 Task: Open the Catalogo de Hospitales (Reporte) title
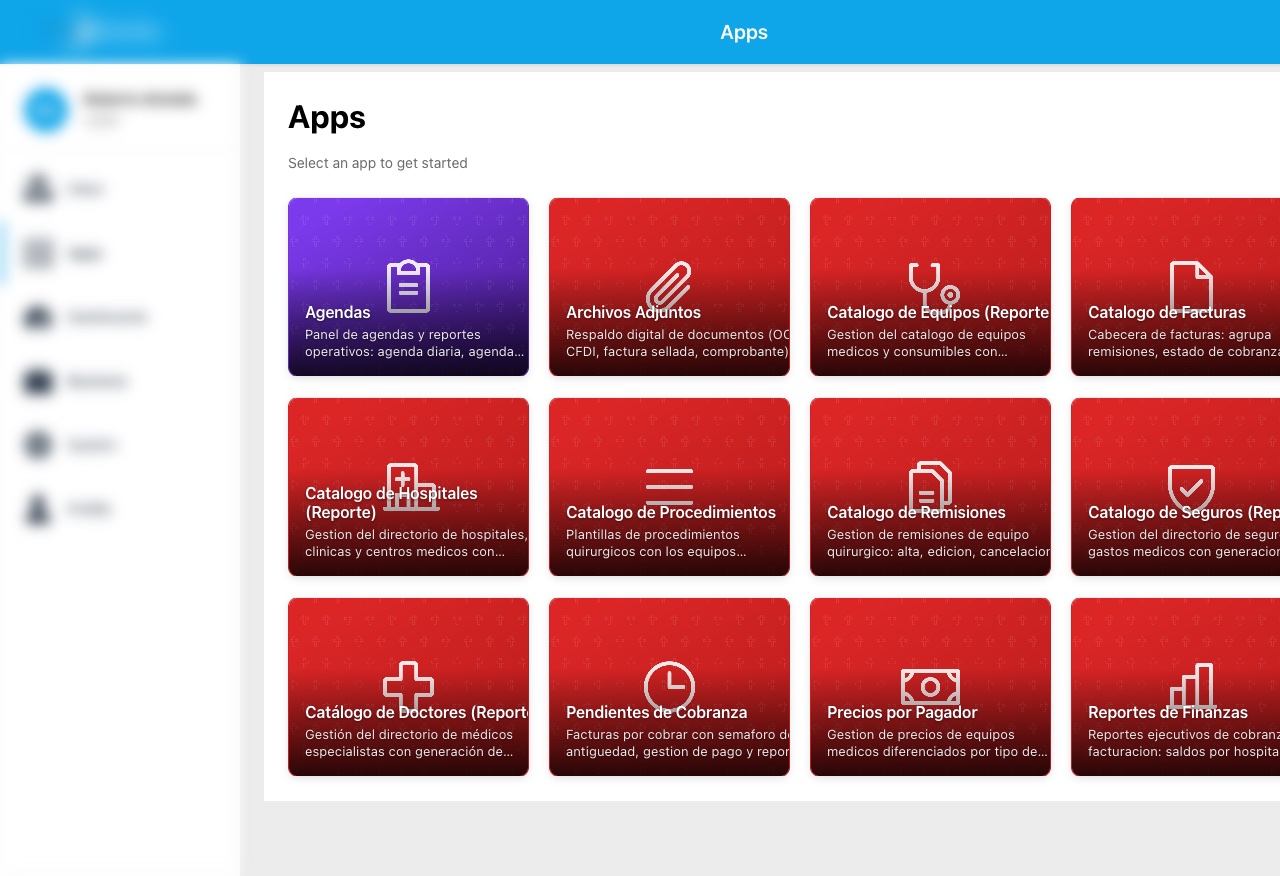point(391,502)
